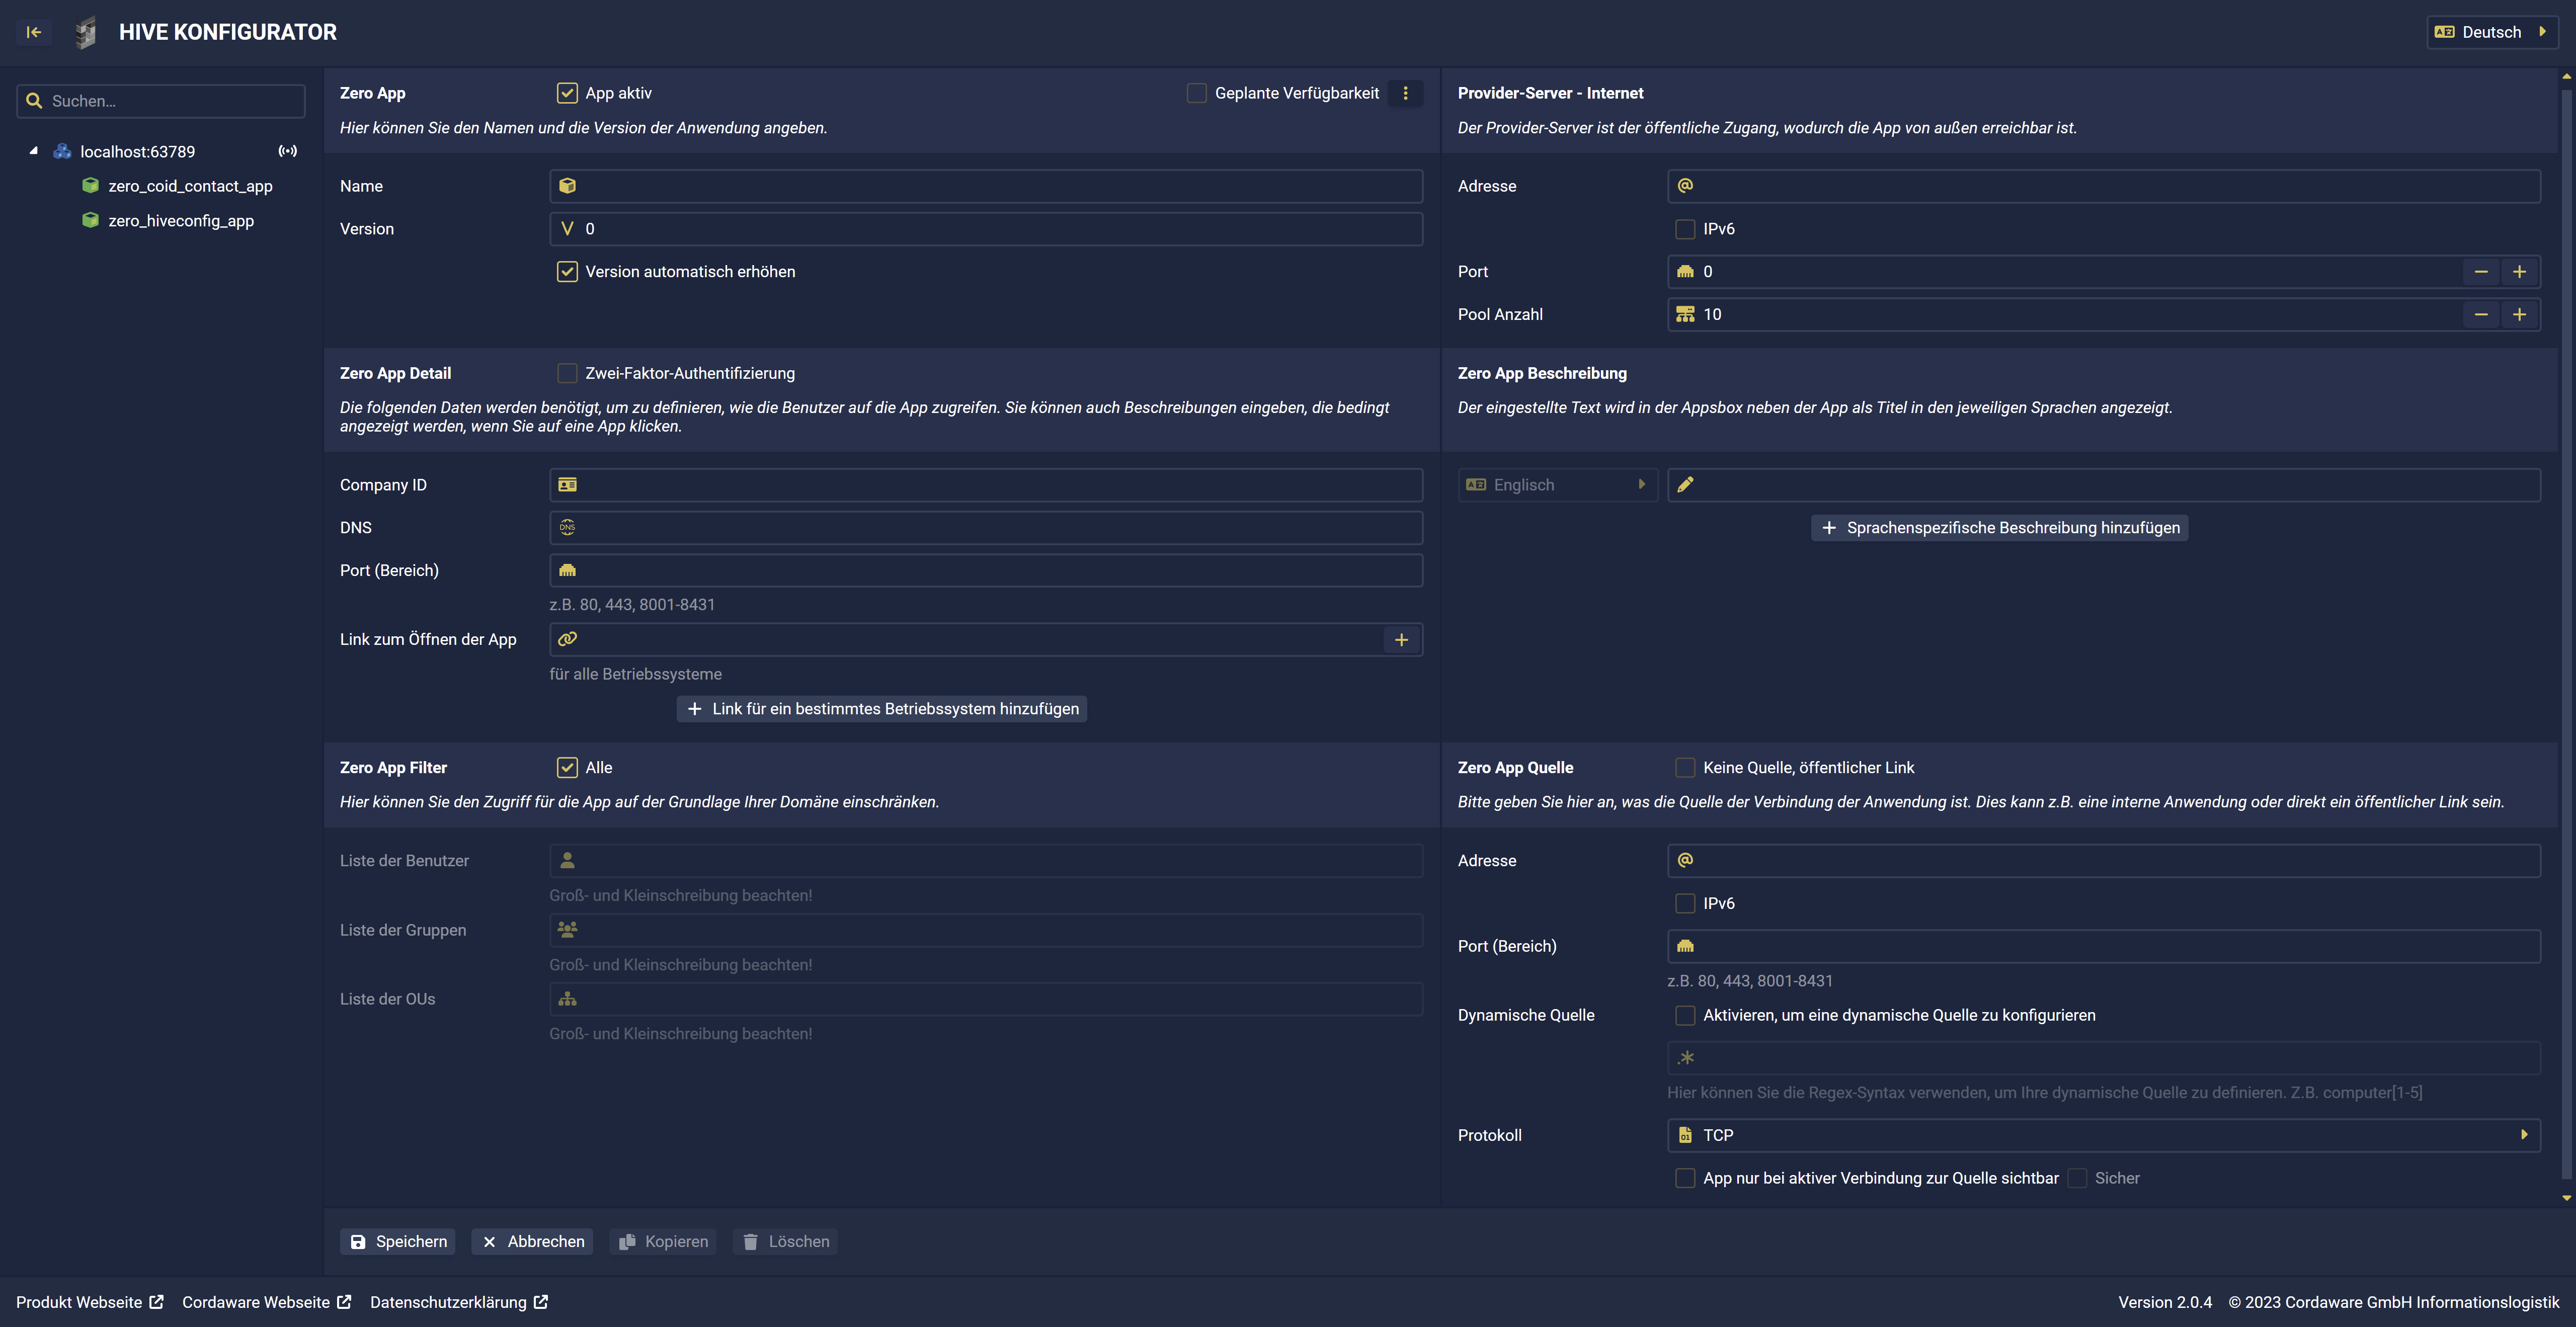Click the cube icon of zero_coid_contact_app

coord(90,186)
